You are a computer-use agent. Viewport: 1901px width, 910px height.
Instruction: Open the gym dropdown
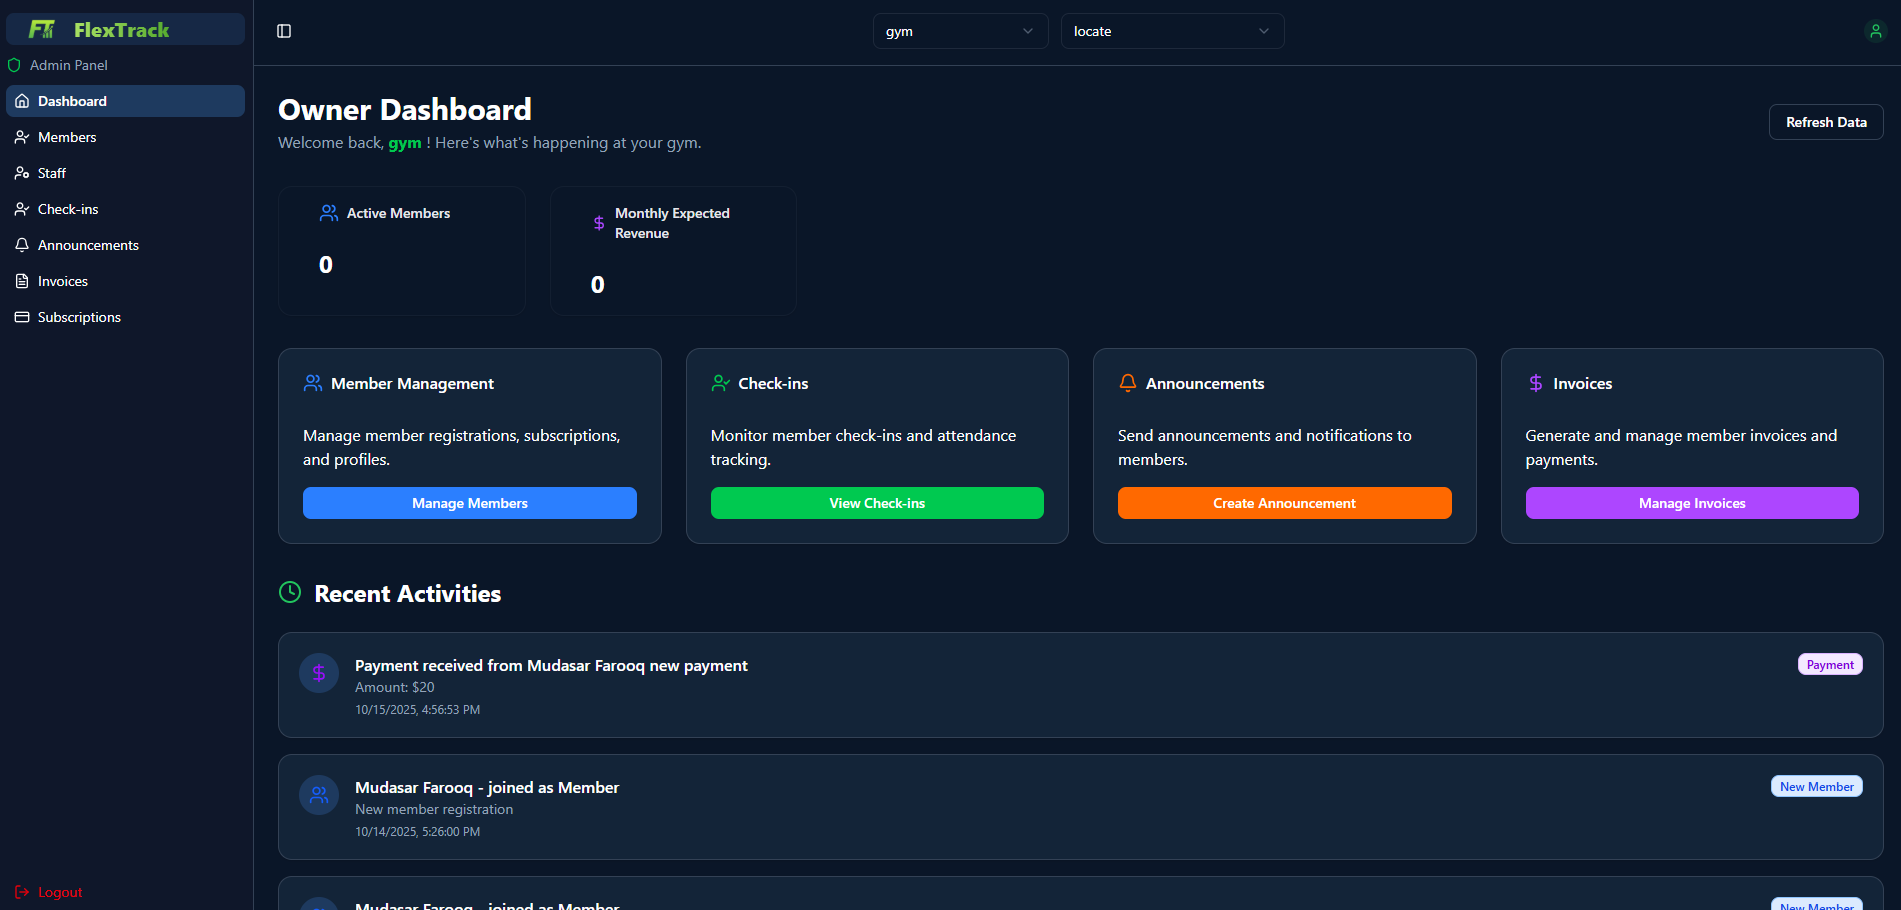click(x=959, y=31)
